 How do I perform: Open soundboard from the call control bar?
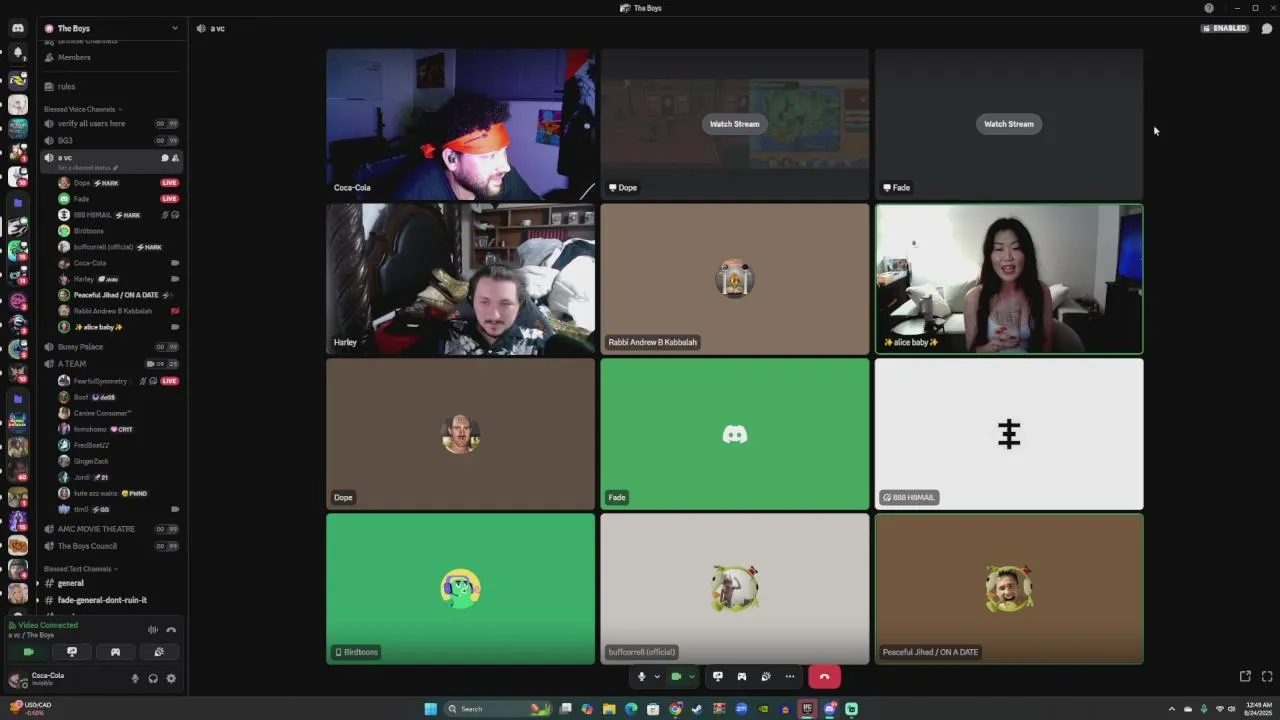[x=766, y=677]
